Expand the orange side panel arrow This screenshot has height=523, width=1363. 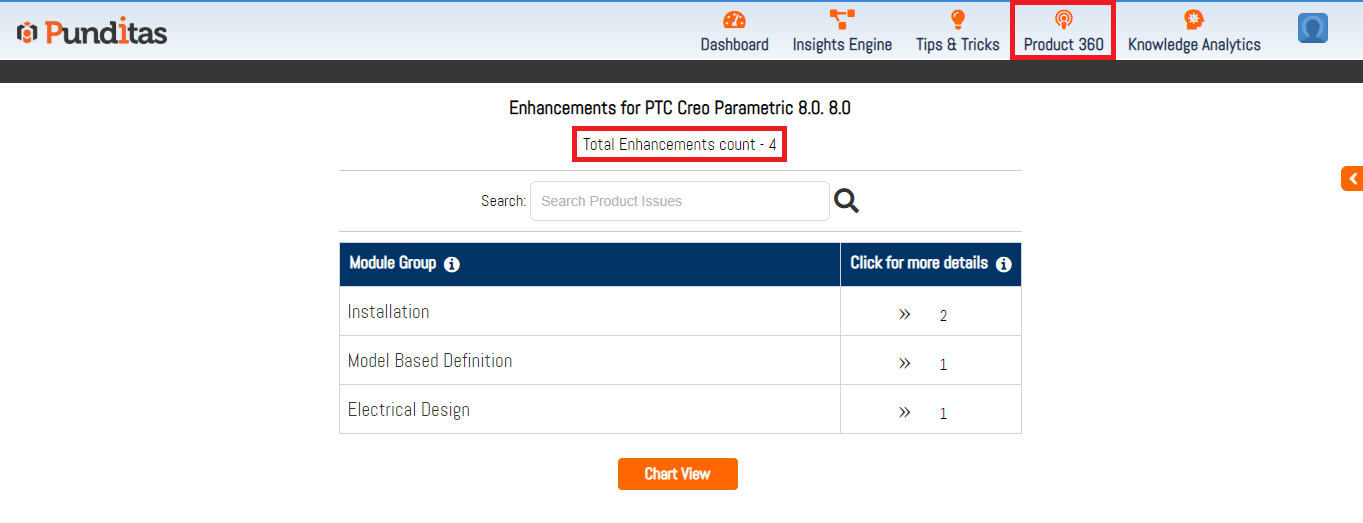1352,179
